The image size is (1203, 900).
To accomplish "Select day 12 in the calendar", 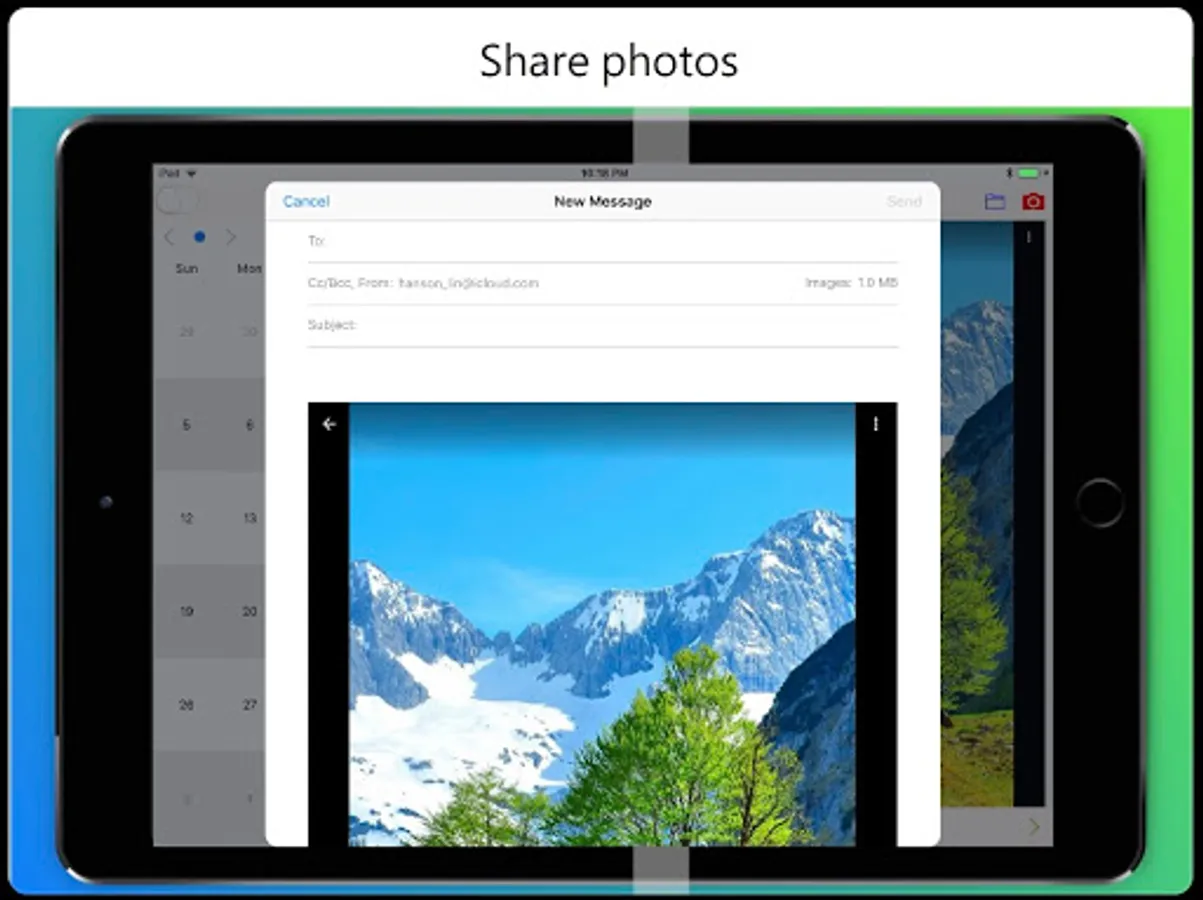I will 186,518.
